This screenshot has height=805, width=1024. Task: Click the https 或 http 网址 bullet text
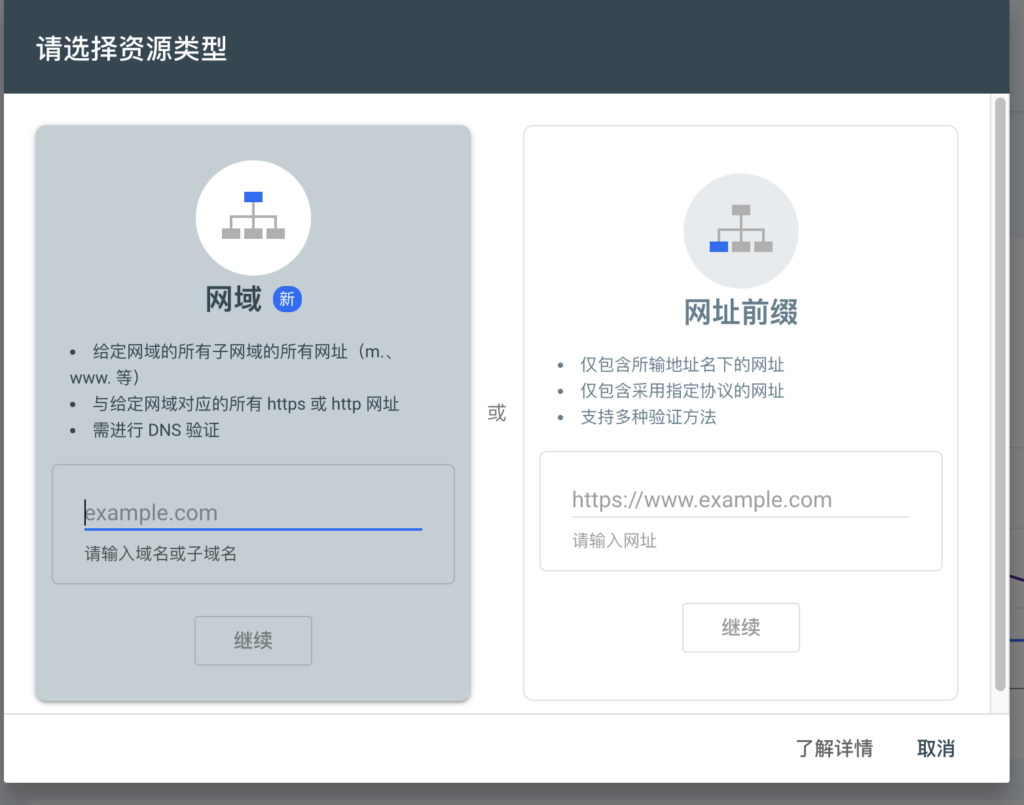[246, 404]
